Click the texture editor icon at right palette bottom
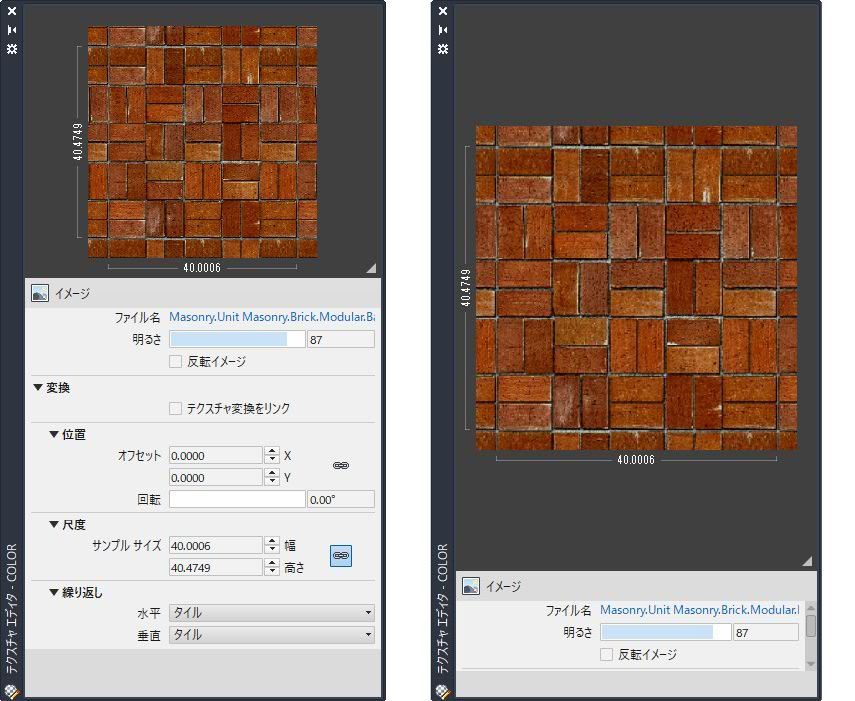This screenshot has width=855, height=701. (x=443, y=692)
